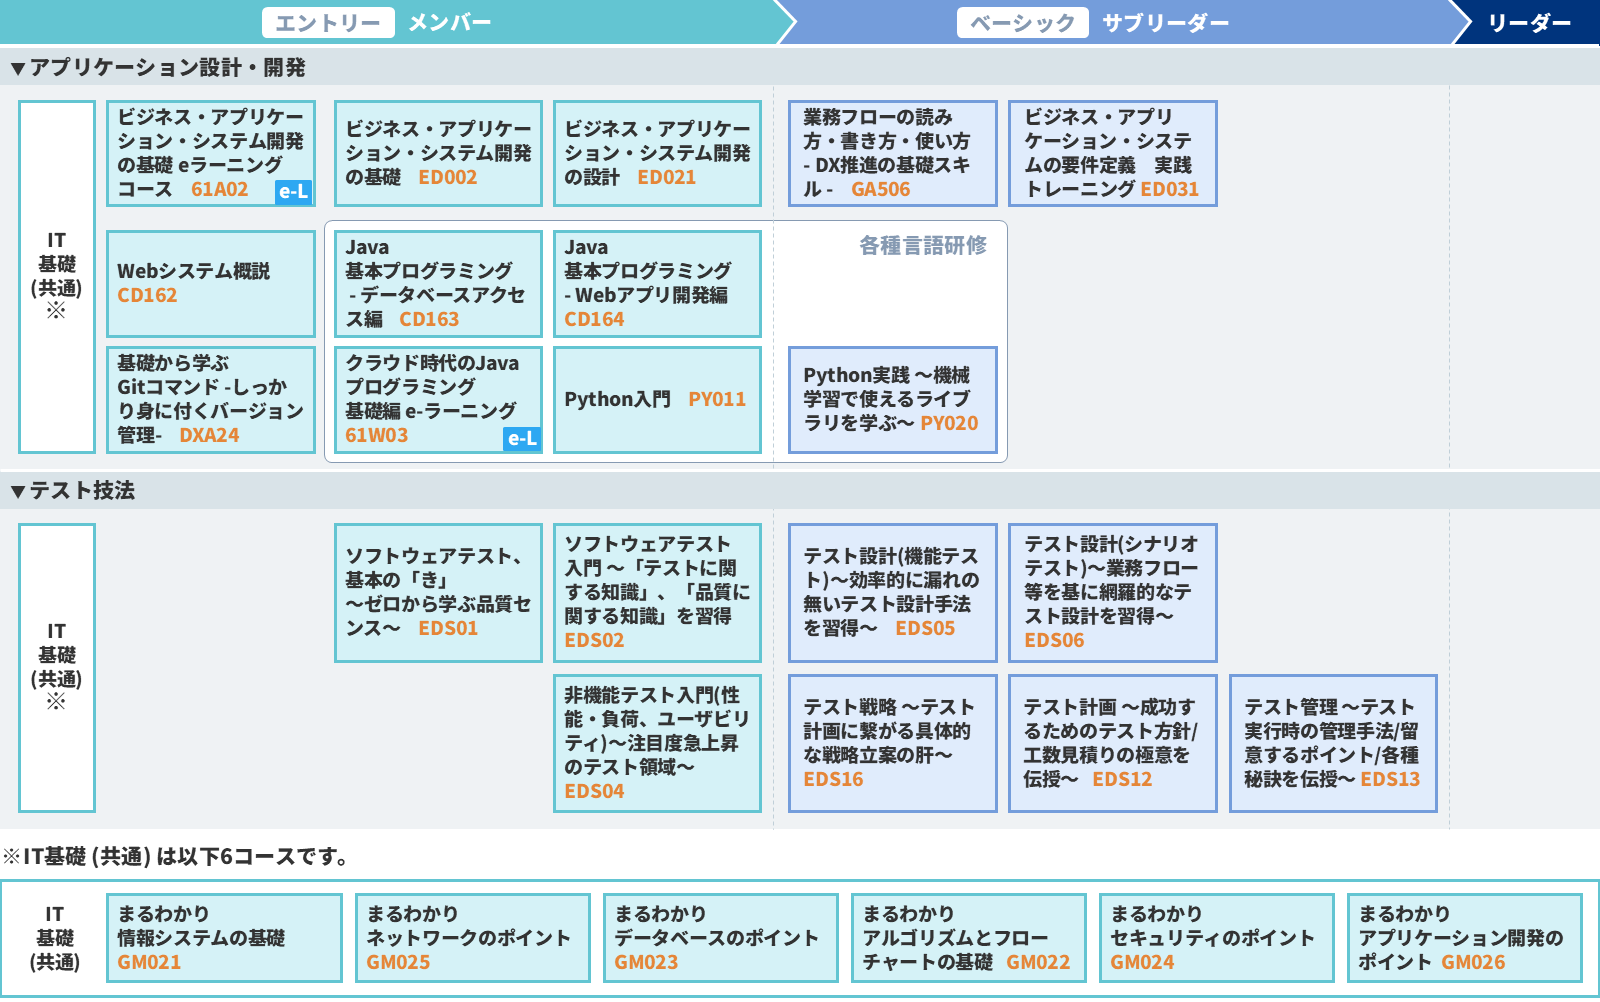Open Java基本プログラミング Webアプリ開発編 CD164
The width and height of the screenshot is (1600, 1002).
tap(657, 284)
